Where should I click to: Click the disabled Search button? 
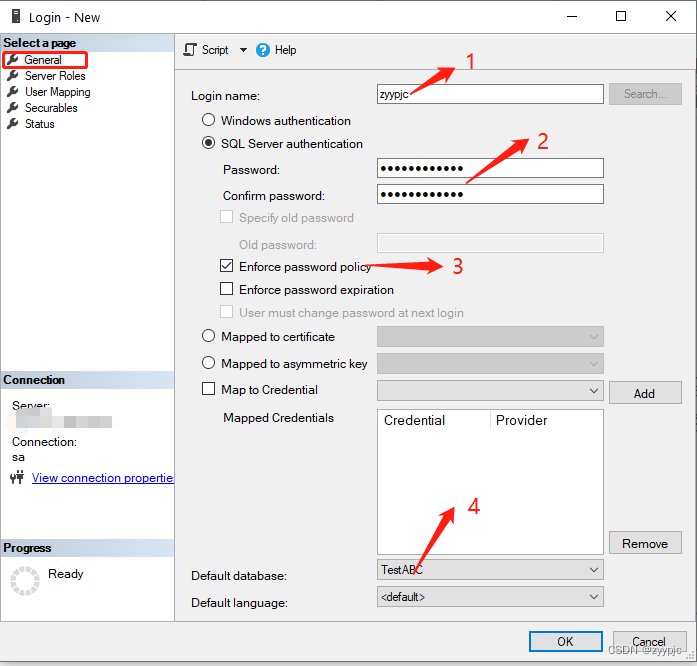[x=645, y=94]
